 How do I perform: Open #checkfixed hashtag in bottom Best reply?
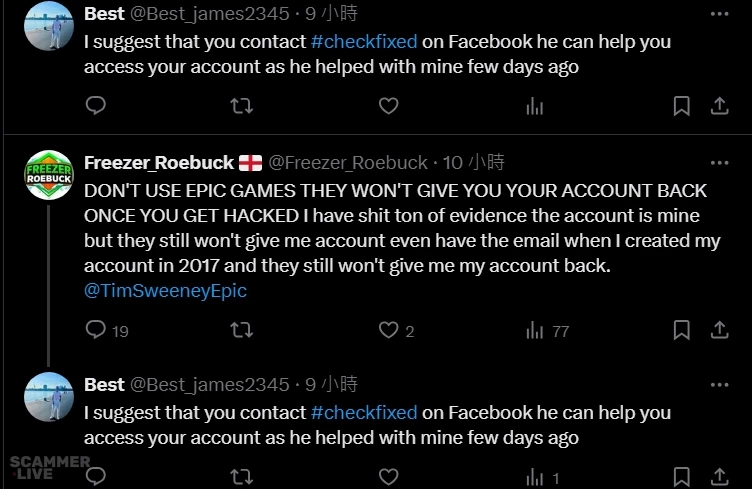click(x=363, y=412)
